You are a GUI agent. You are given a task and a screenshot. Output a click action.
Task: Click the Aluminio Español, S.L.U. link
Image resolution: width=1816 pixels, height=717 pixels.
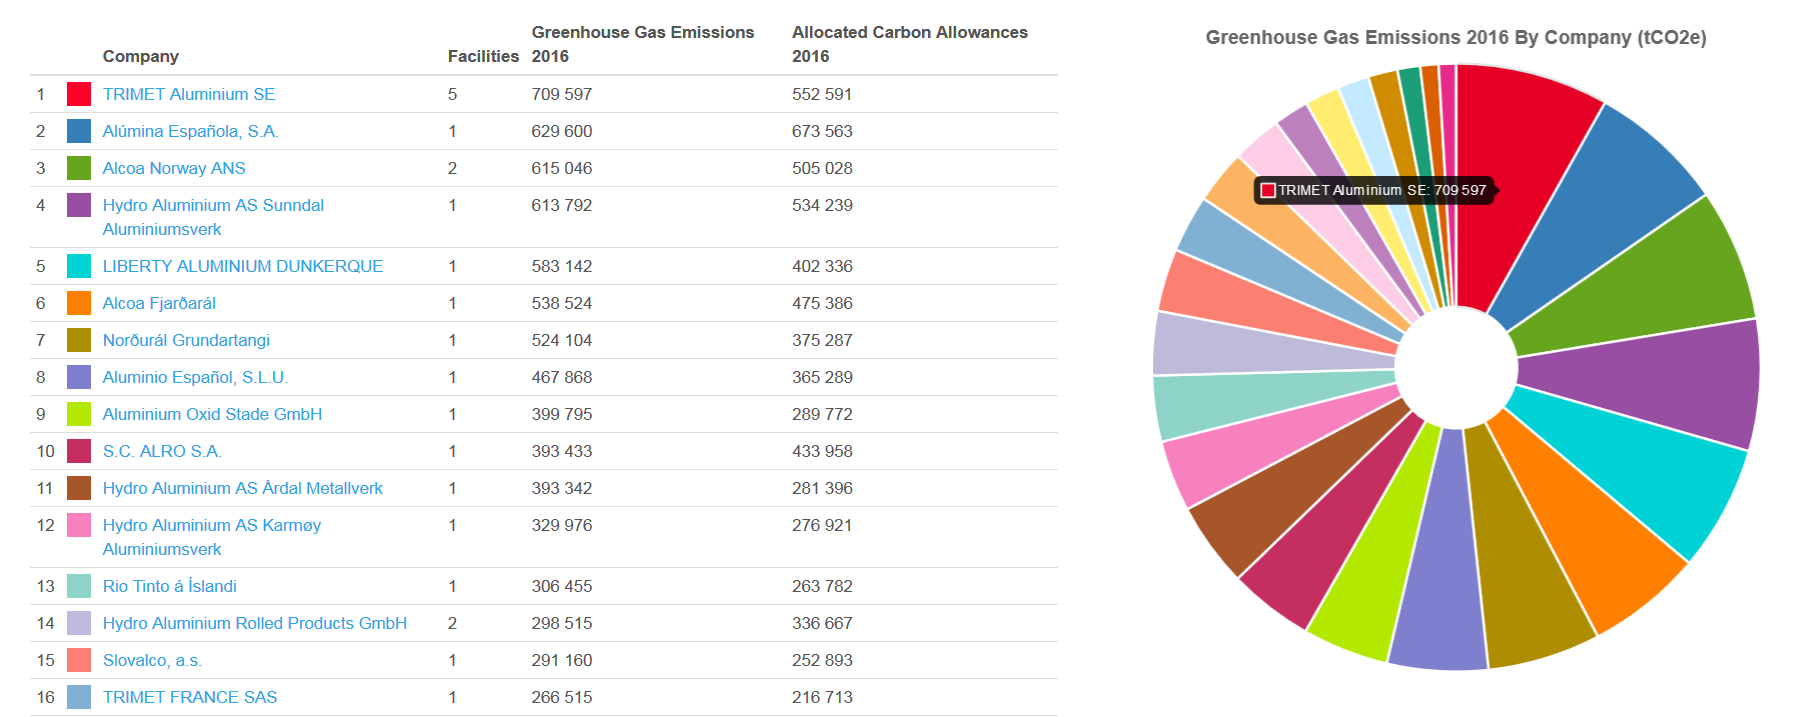[x=195, y=377]
